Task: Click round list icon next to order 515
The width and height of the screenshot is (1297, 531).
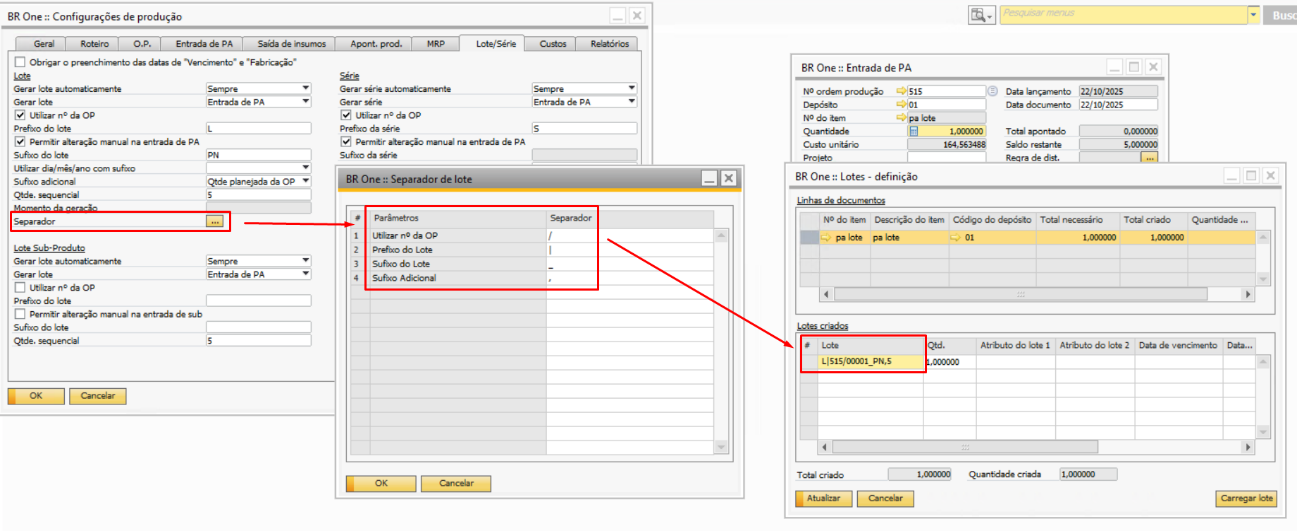Action: [993, 91]
